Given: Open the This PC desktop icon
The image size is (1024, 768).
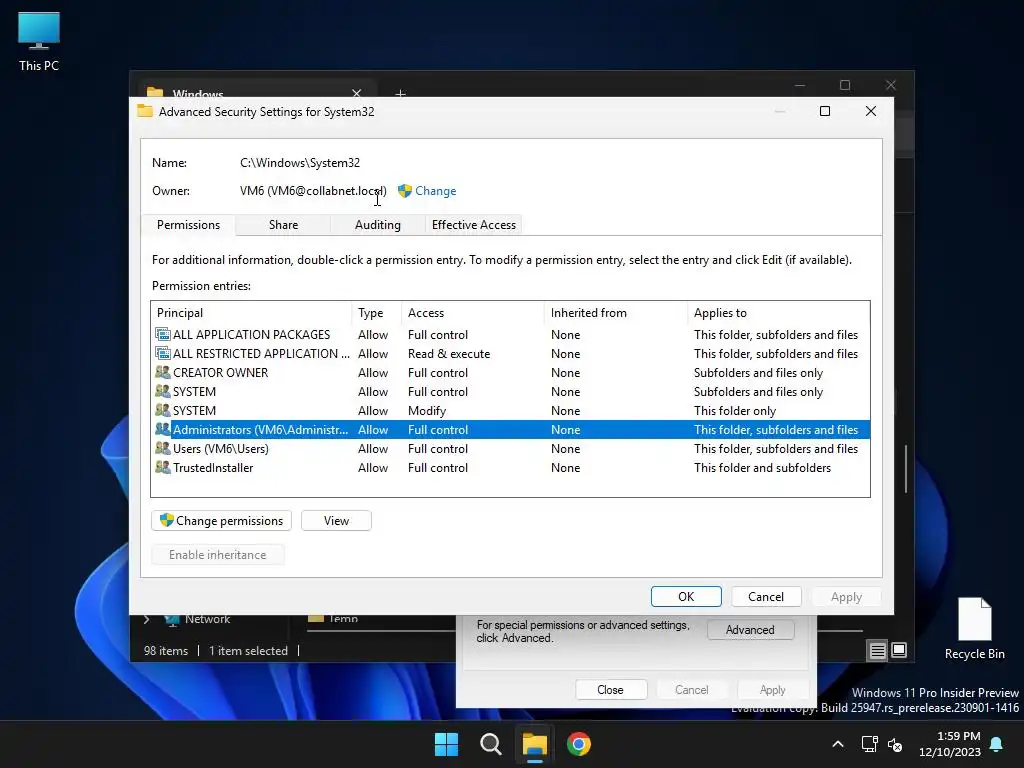Looking at the screenshot, I should tap(39, 42).
